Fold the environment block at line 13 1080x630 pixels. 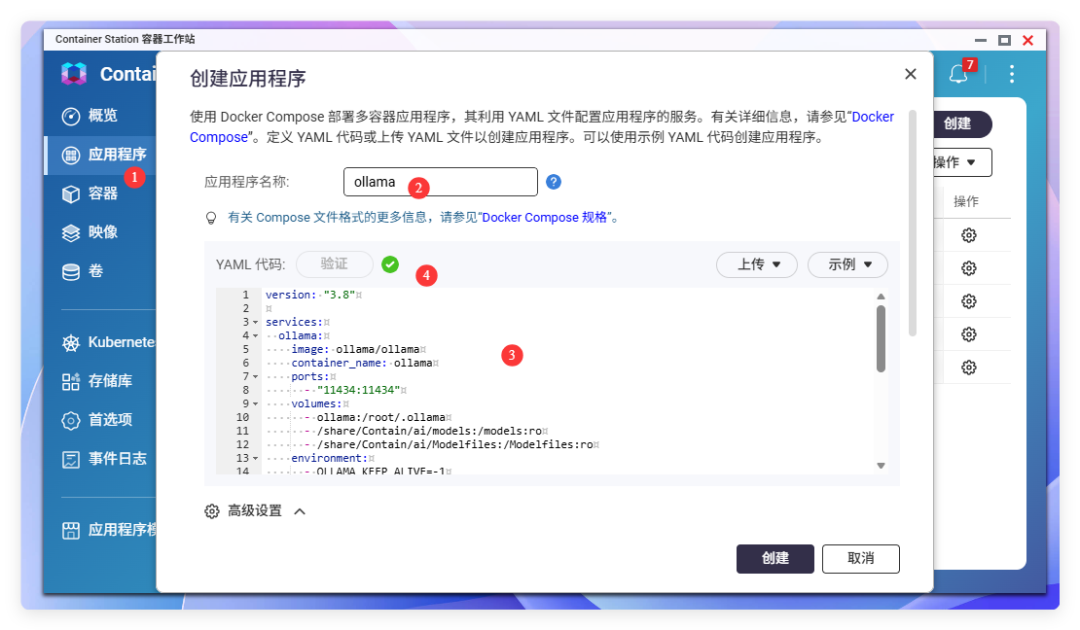click(x=256, y=459)
